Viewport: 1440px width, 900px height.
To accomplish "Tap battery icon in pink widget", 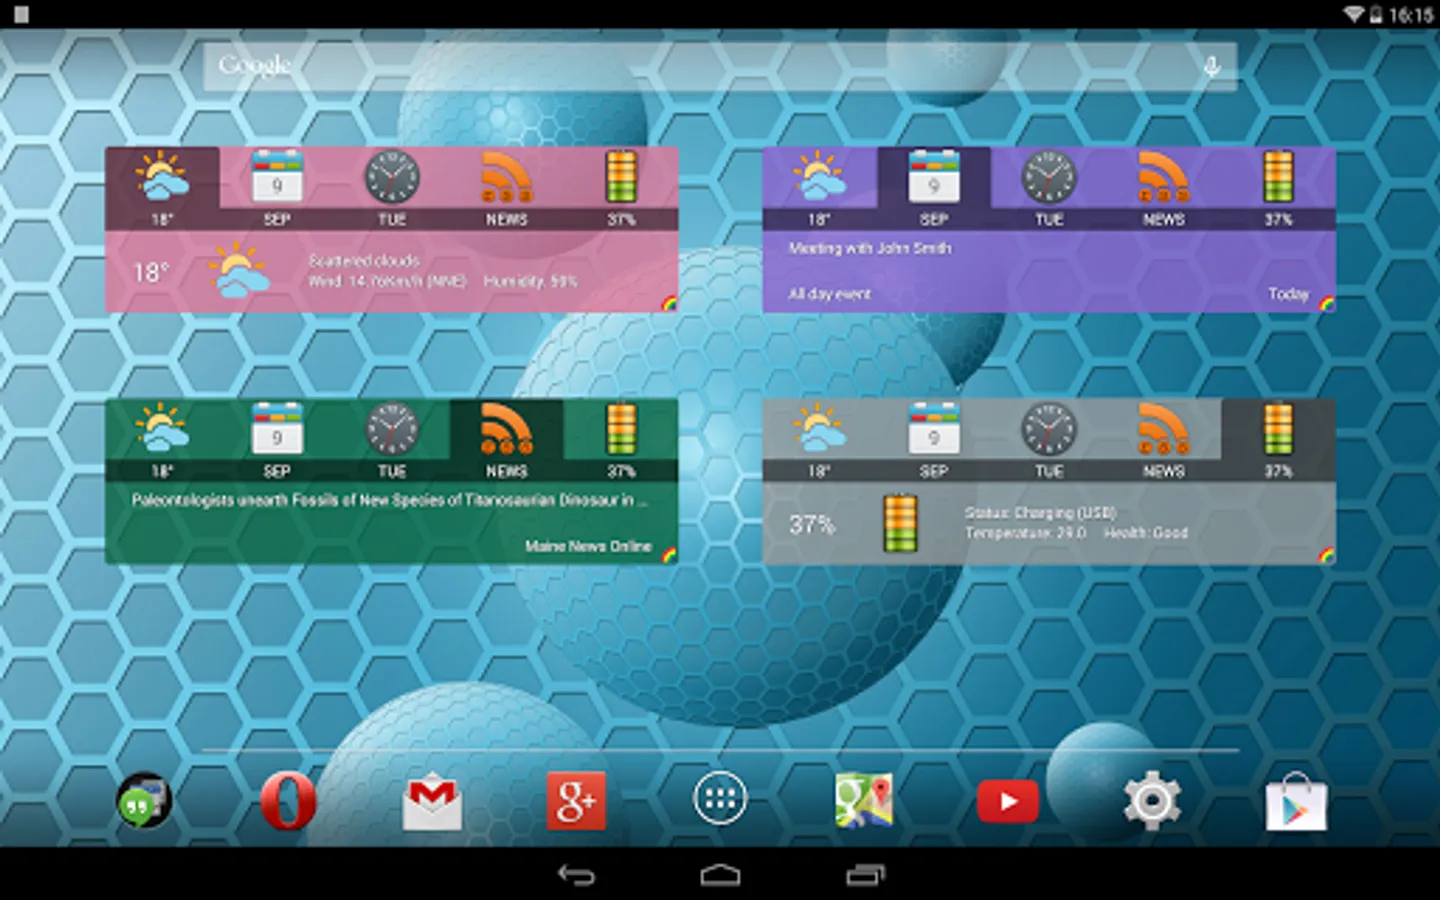I will (621, 177).
